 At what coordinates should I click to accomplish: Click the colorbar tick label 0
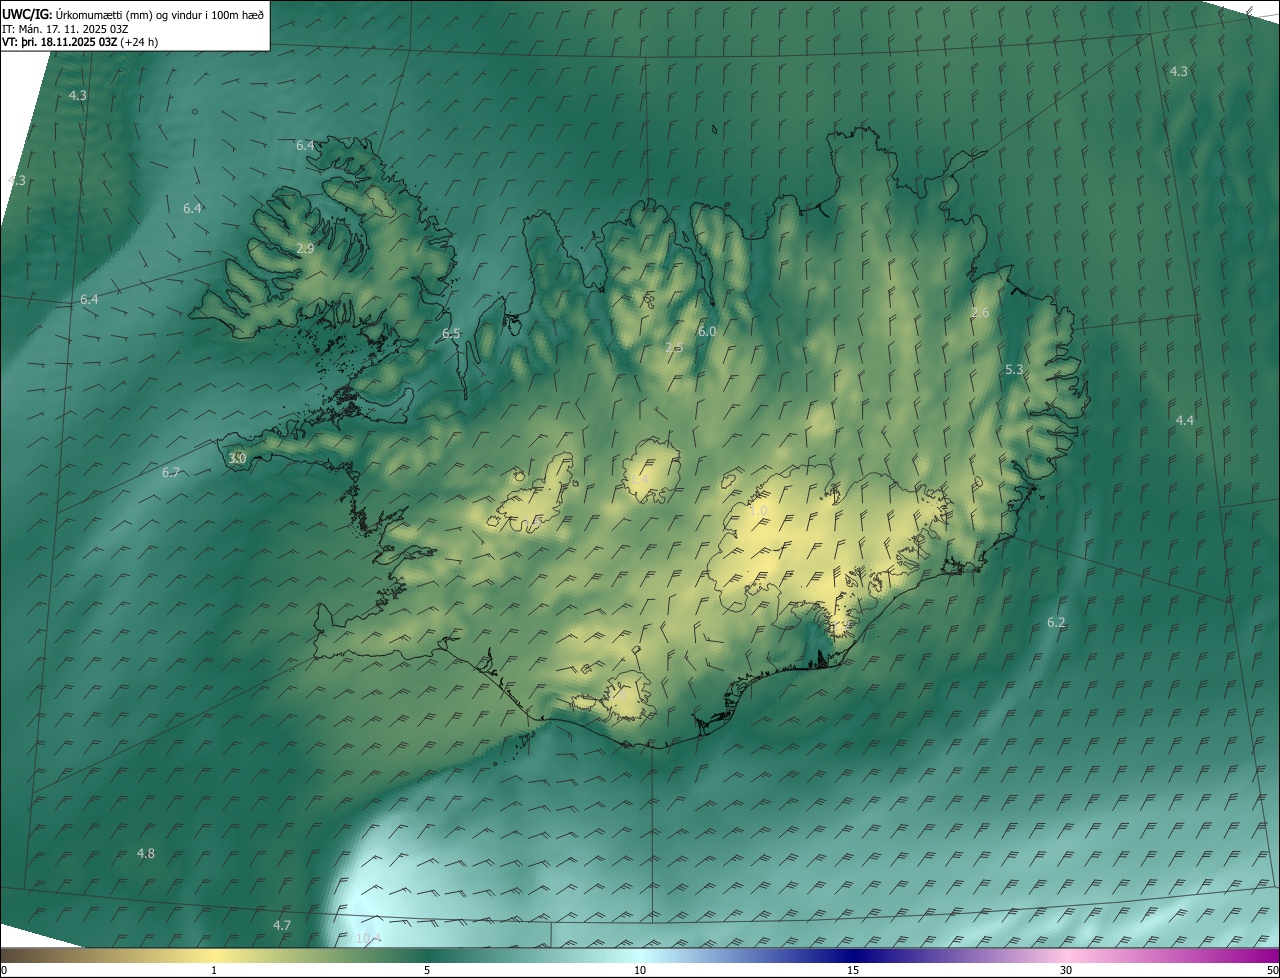4,971
